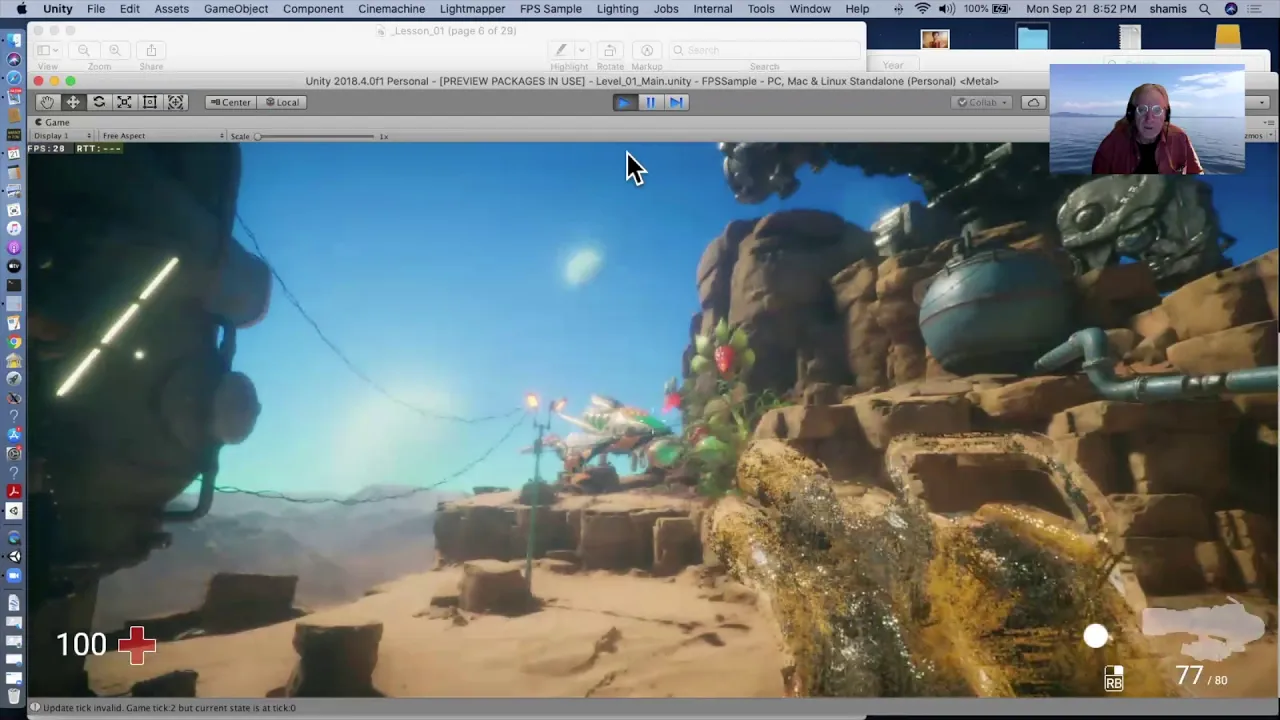Select the Highlight pen in Preview
Viewport: 1280px width, 720px height.
coord(561,50)
